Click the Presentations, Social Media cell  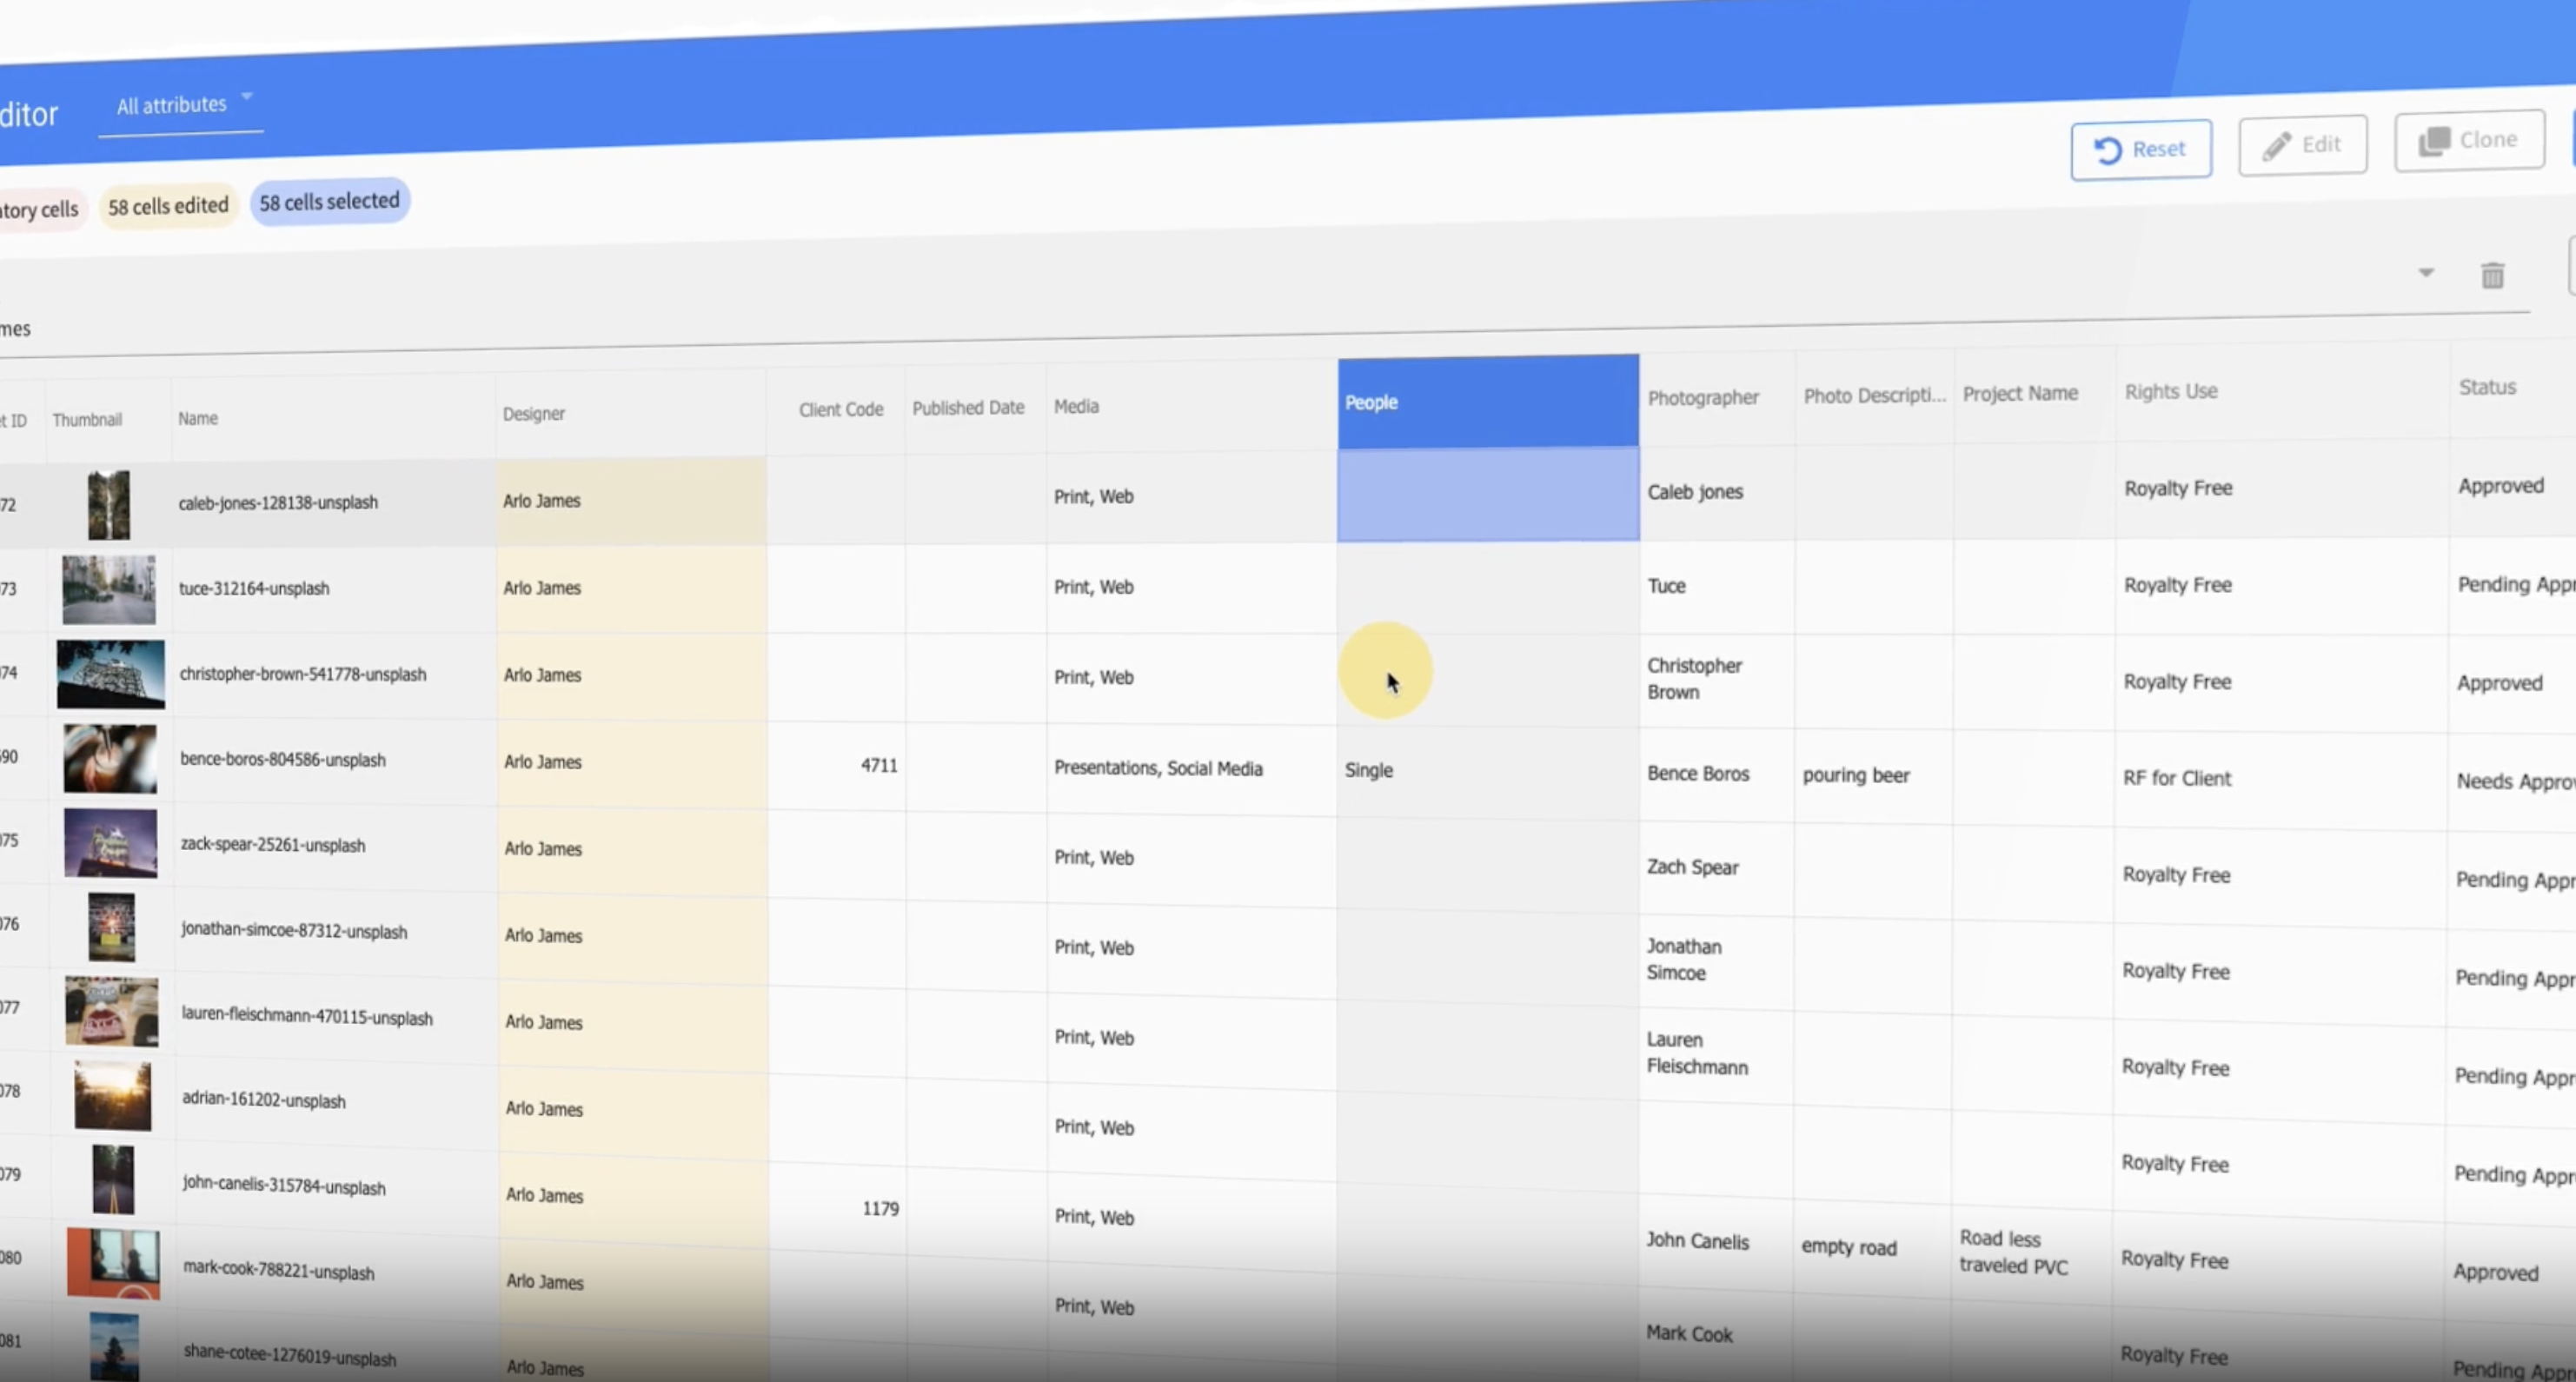point(1191,768)
